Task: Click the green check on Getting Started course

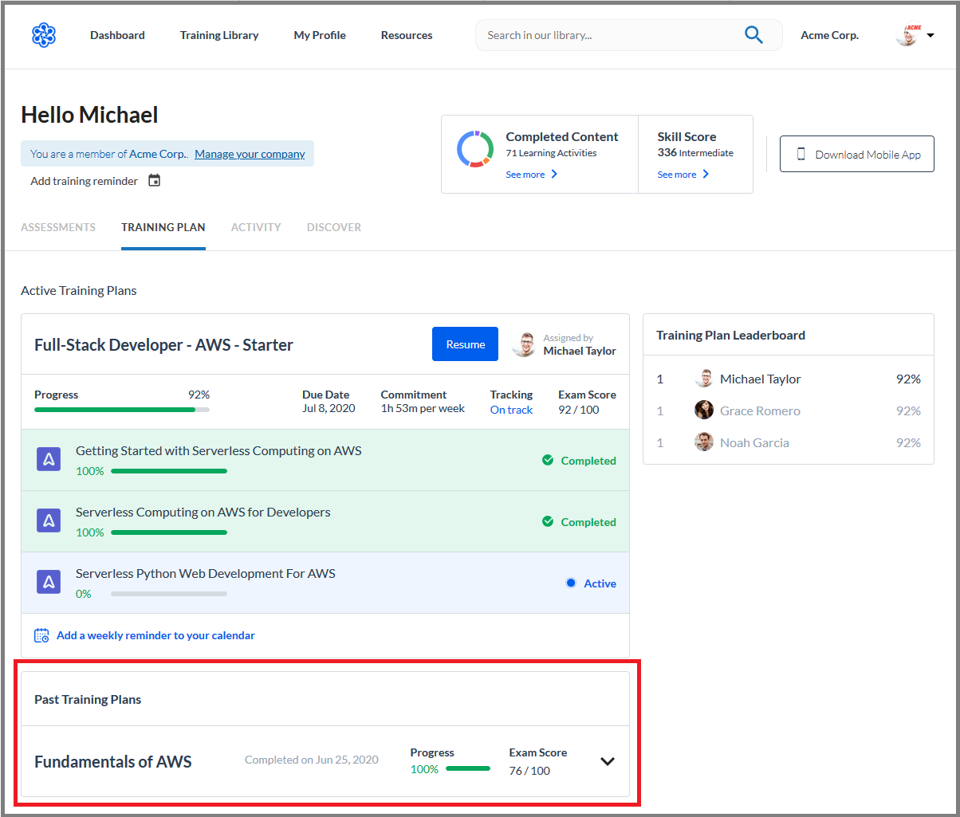Action: (547, 460)
